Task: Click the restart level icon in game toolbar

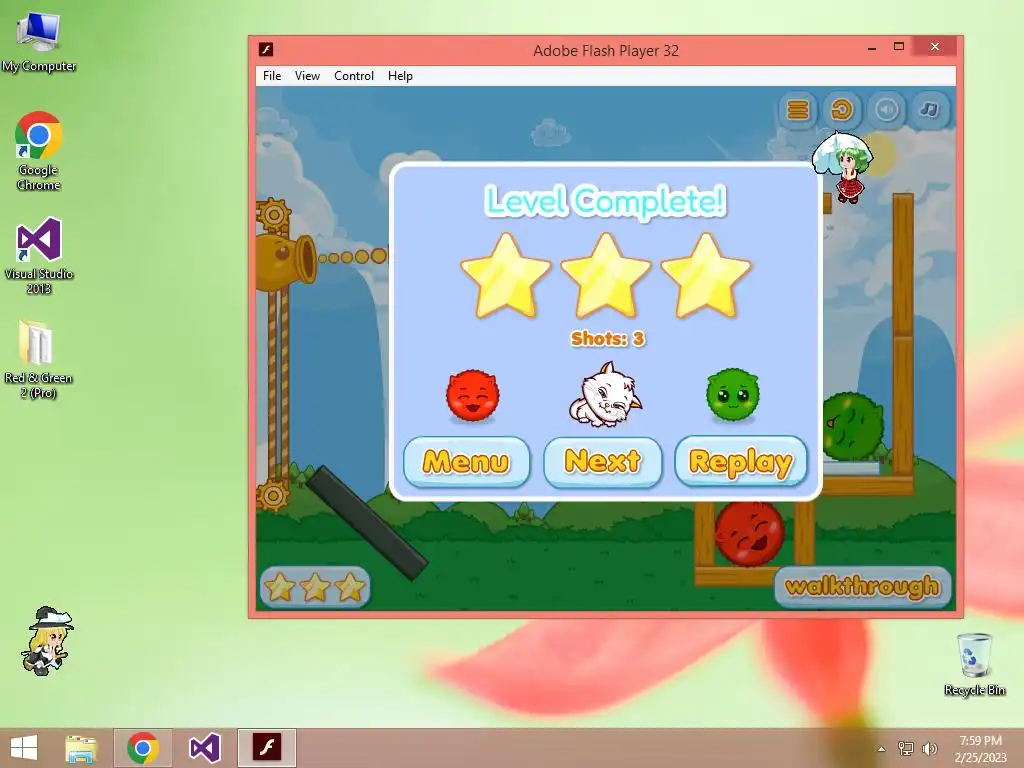Action: [x=842, y=110]
